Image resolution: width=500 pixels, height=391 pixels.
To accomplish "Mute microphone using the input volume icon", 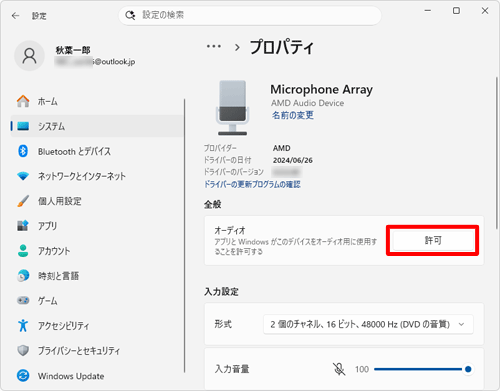I will pos(339,369).
